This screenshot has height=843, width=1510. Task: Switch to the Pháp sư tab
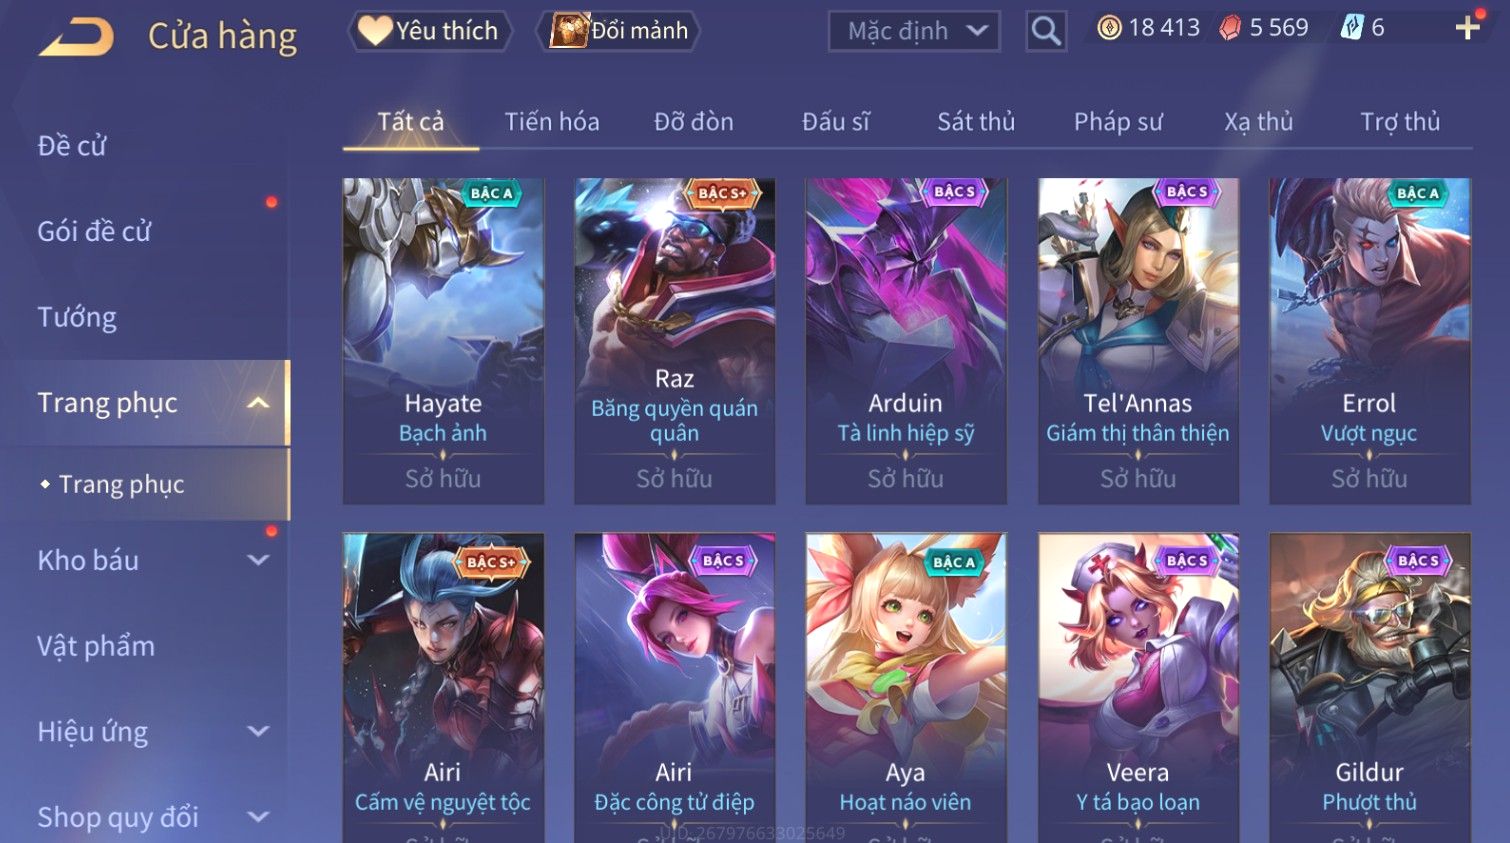[1118, 122]
